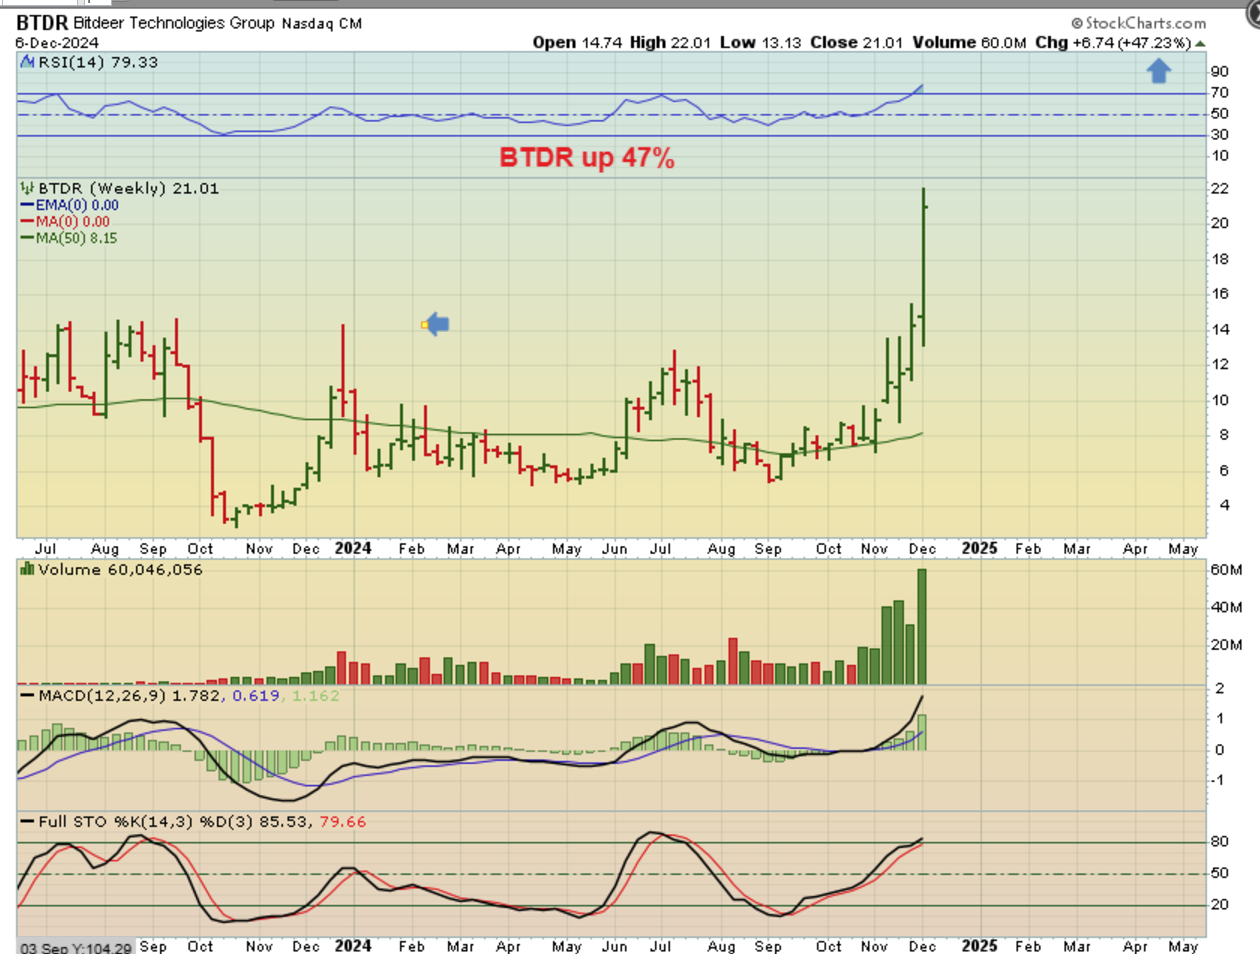Click the candlestick icon before BTDR (Weekly)
The image size is (1260, 954).
28,188
